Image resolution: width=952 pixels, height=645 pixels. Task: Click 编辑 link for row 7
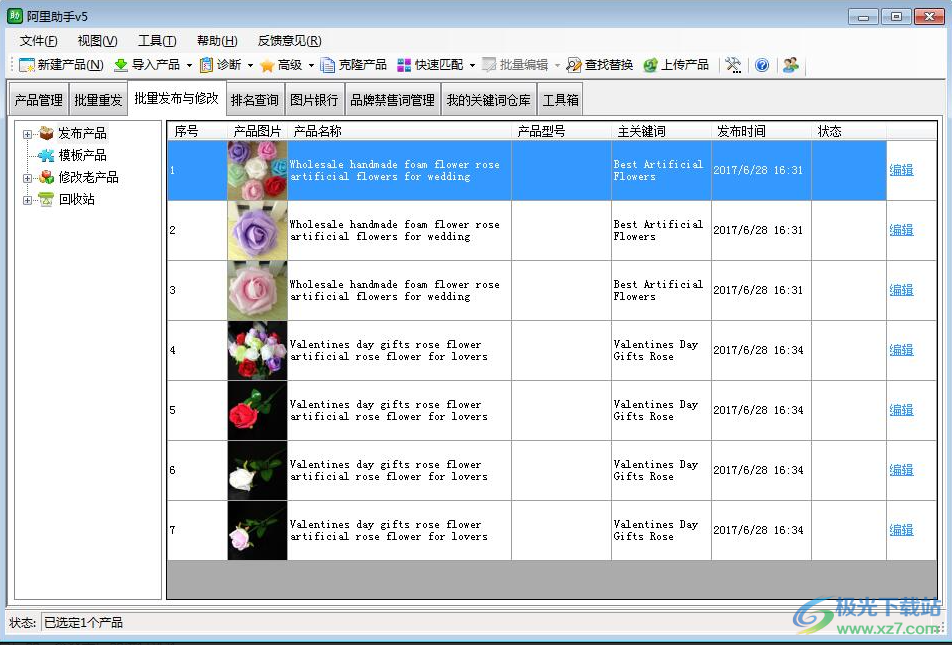pyautogui.click(x=901, y=530)
